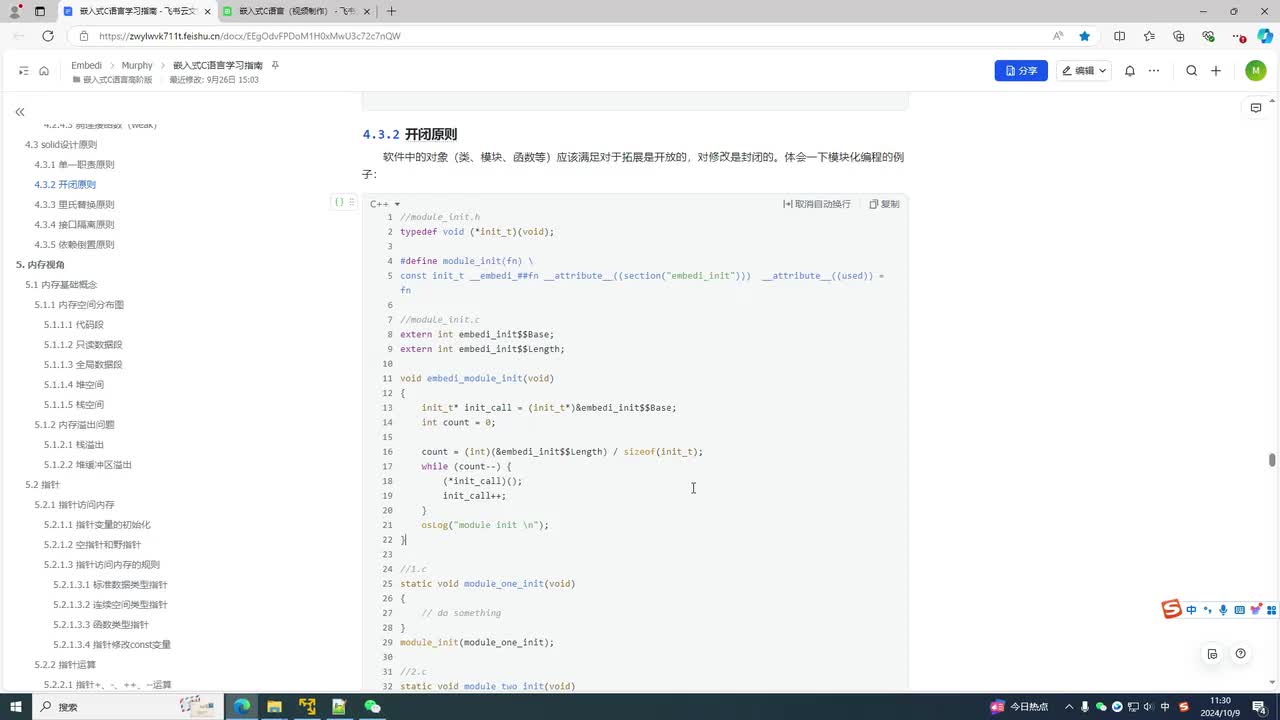Click the Murphy breadcrumb
Screen dimensions: 1280x720
[137, 65]
